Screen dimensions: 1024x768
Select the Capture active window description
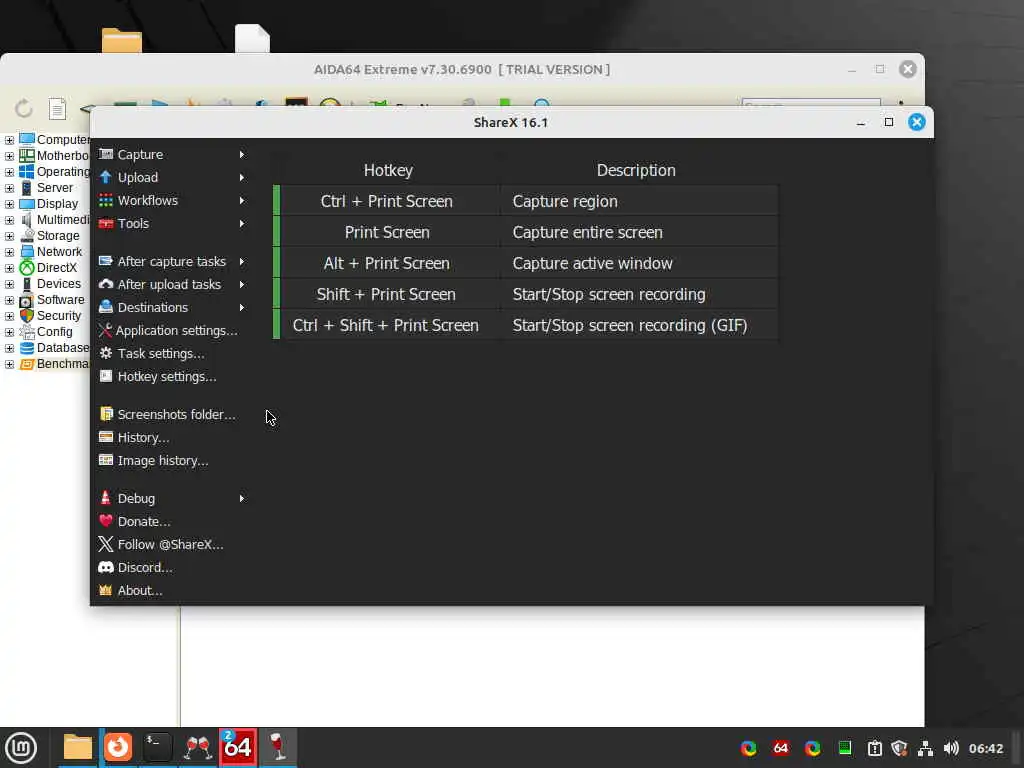592,263
